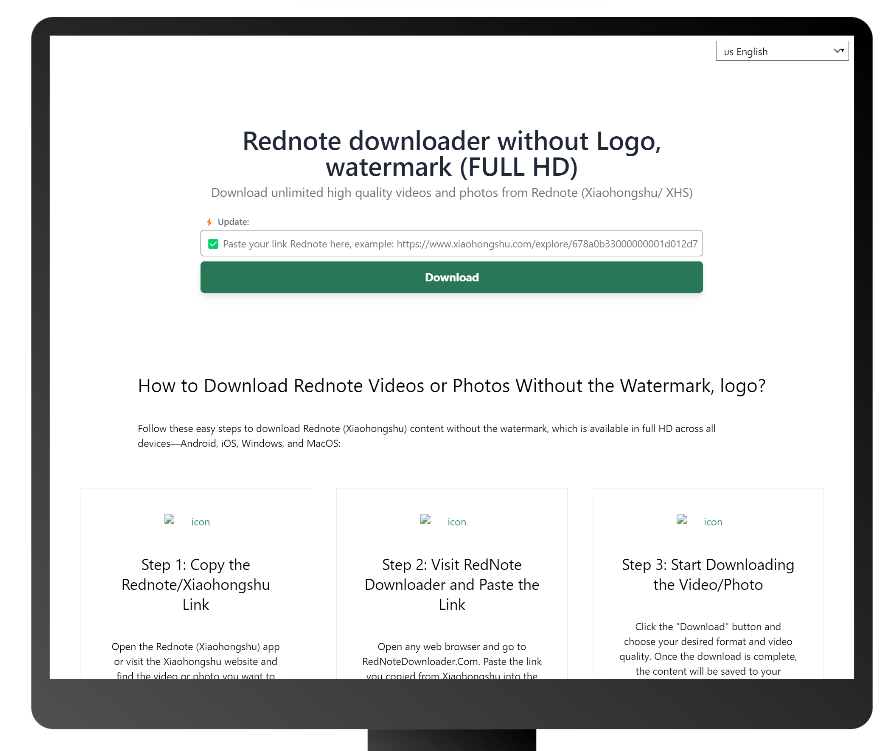This screenshot has height=751, width=893.
Task: Click the green checkmark in link field
Action: pyautogui.click(x=213, y=244)
